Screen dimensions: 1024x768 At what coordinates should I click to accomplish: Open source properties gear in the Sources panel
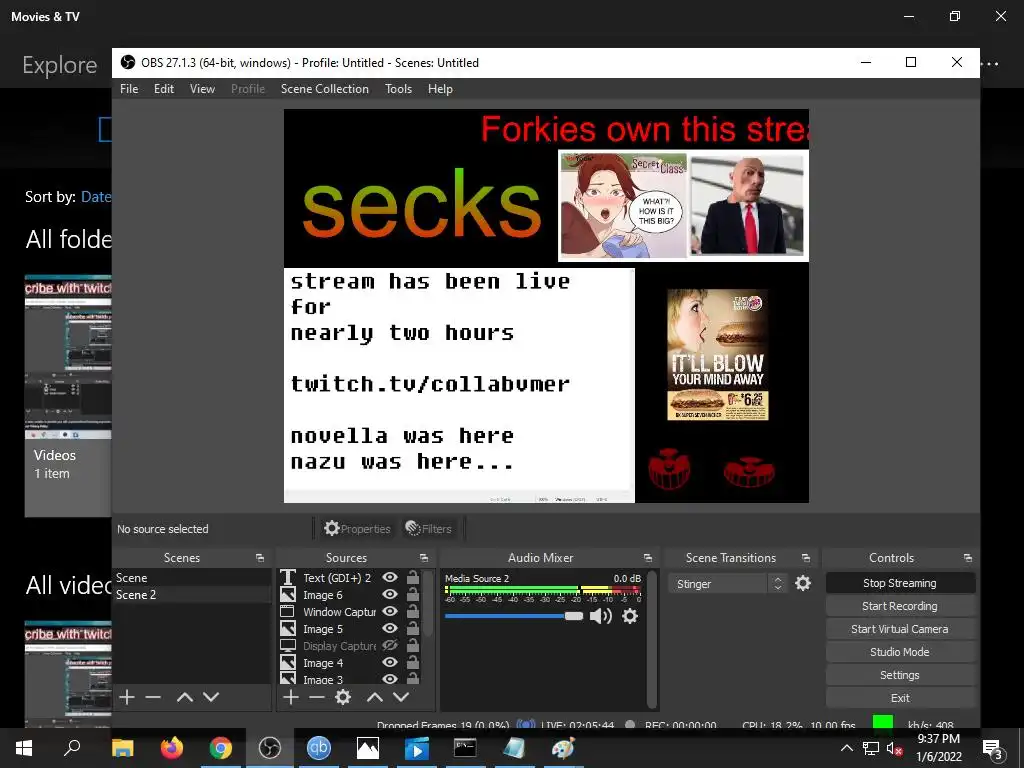pyautogui.click(x=343, y=697)
